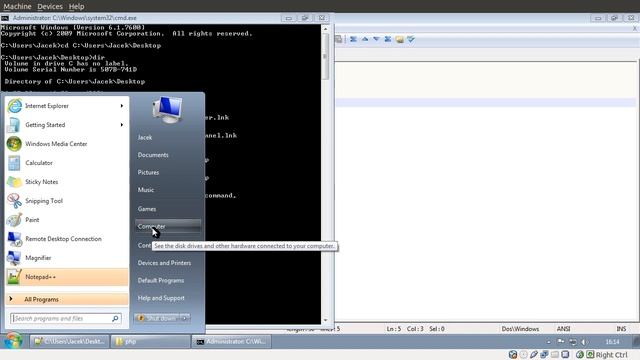This screenshot has width=640, height=360.
Task: Open Computer from Start menu
Action: 168,226
